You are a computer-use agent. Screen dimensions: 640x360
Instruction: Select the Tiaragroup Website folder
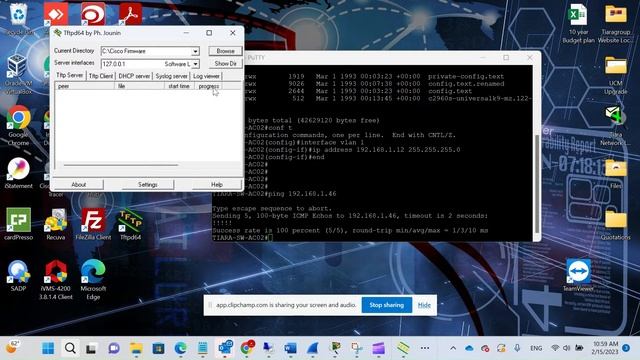click(616, 23)
